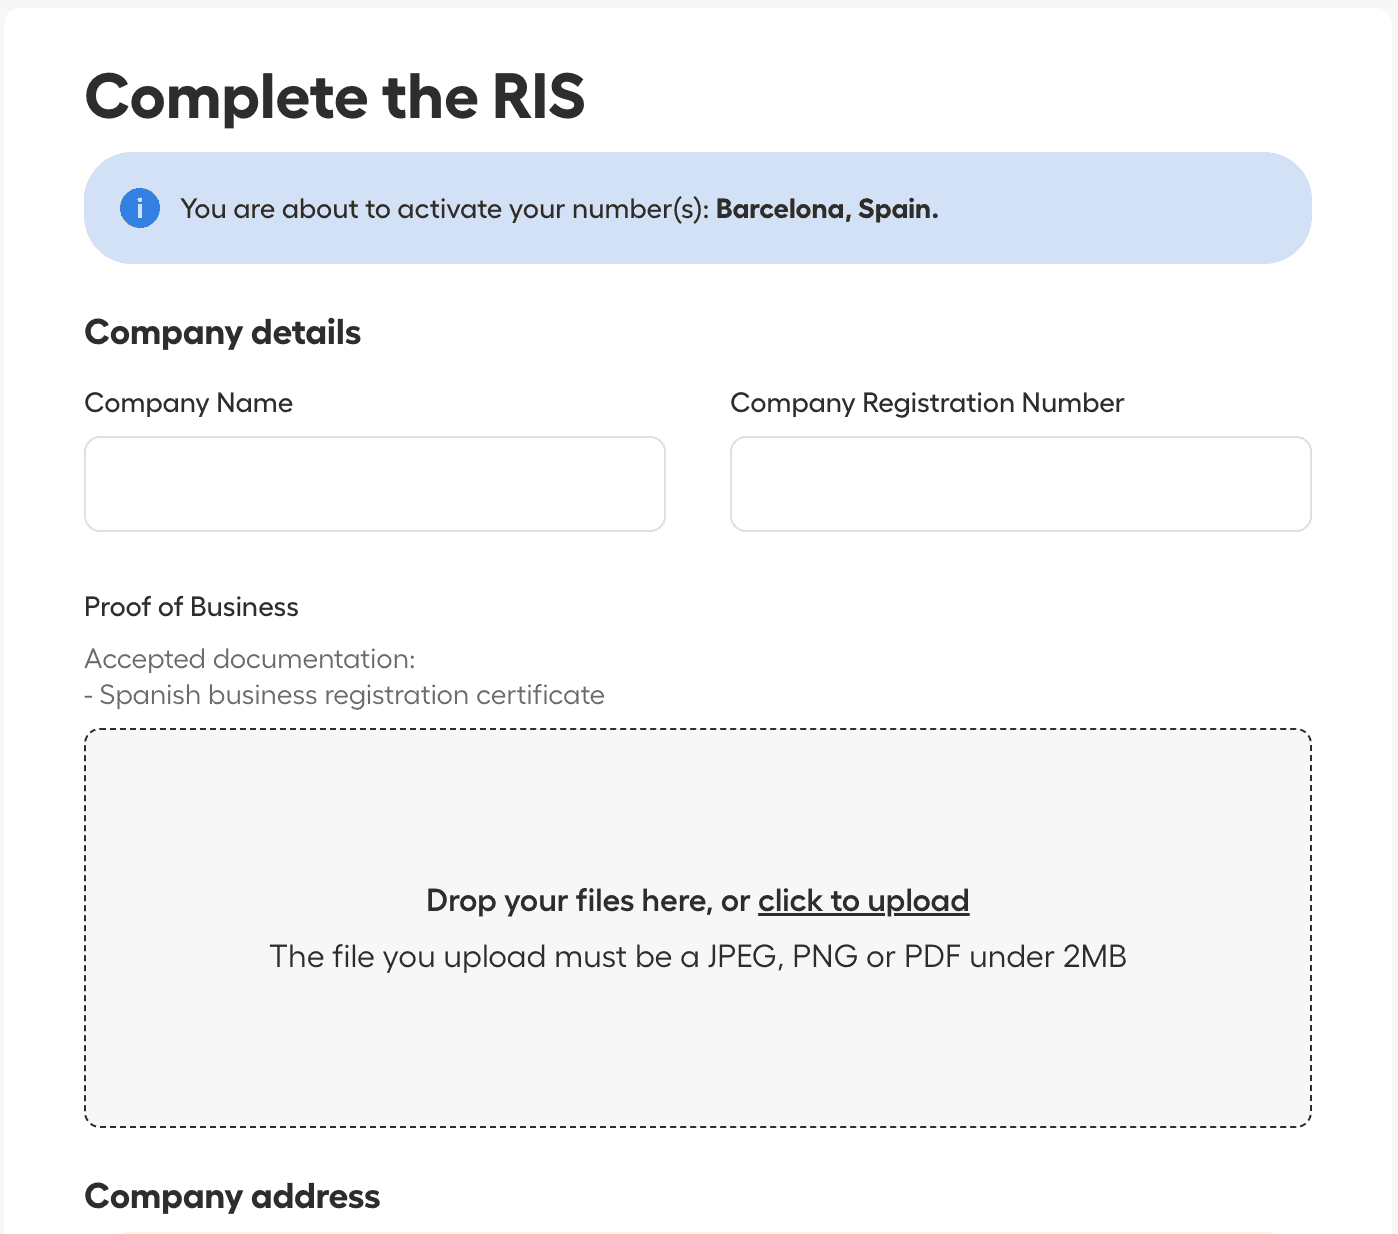Click the Proof of Business label
This screenshot has height=1234, width=1398.
click(x=191, y=606)
